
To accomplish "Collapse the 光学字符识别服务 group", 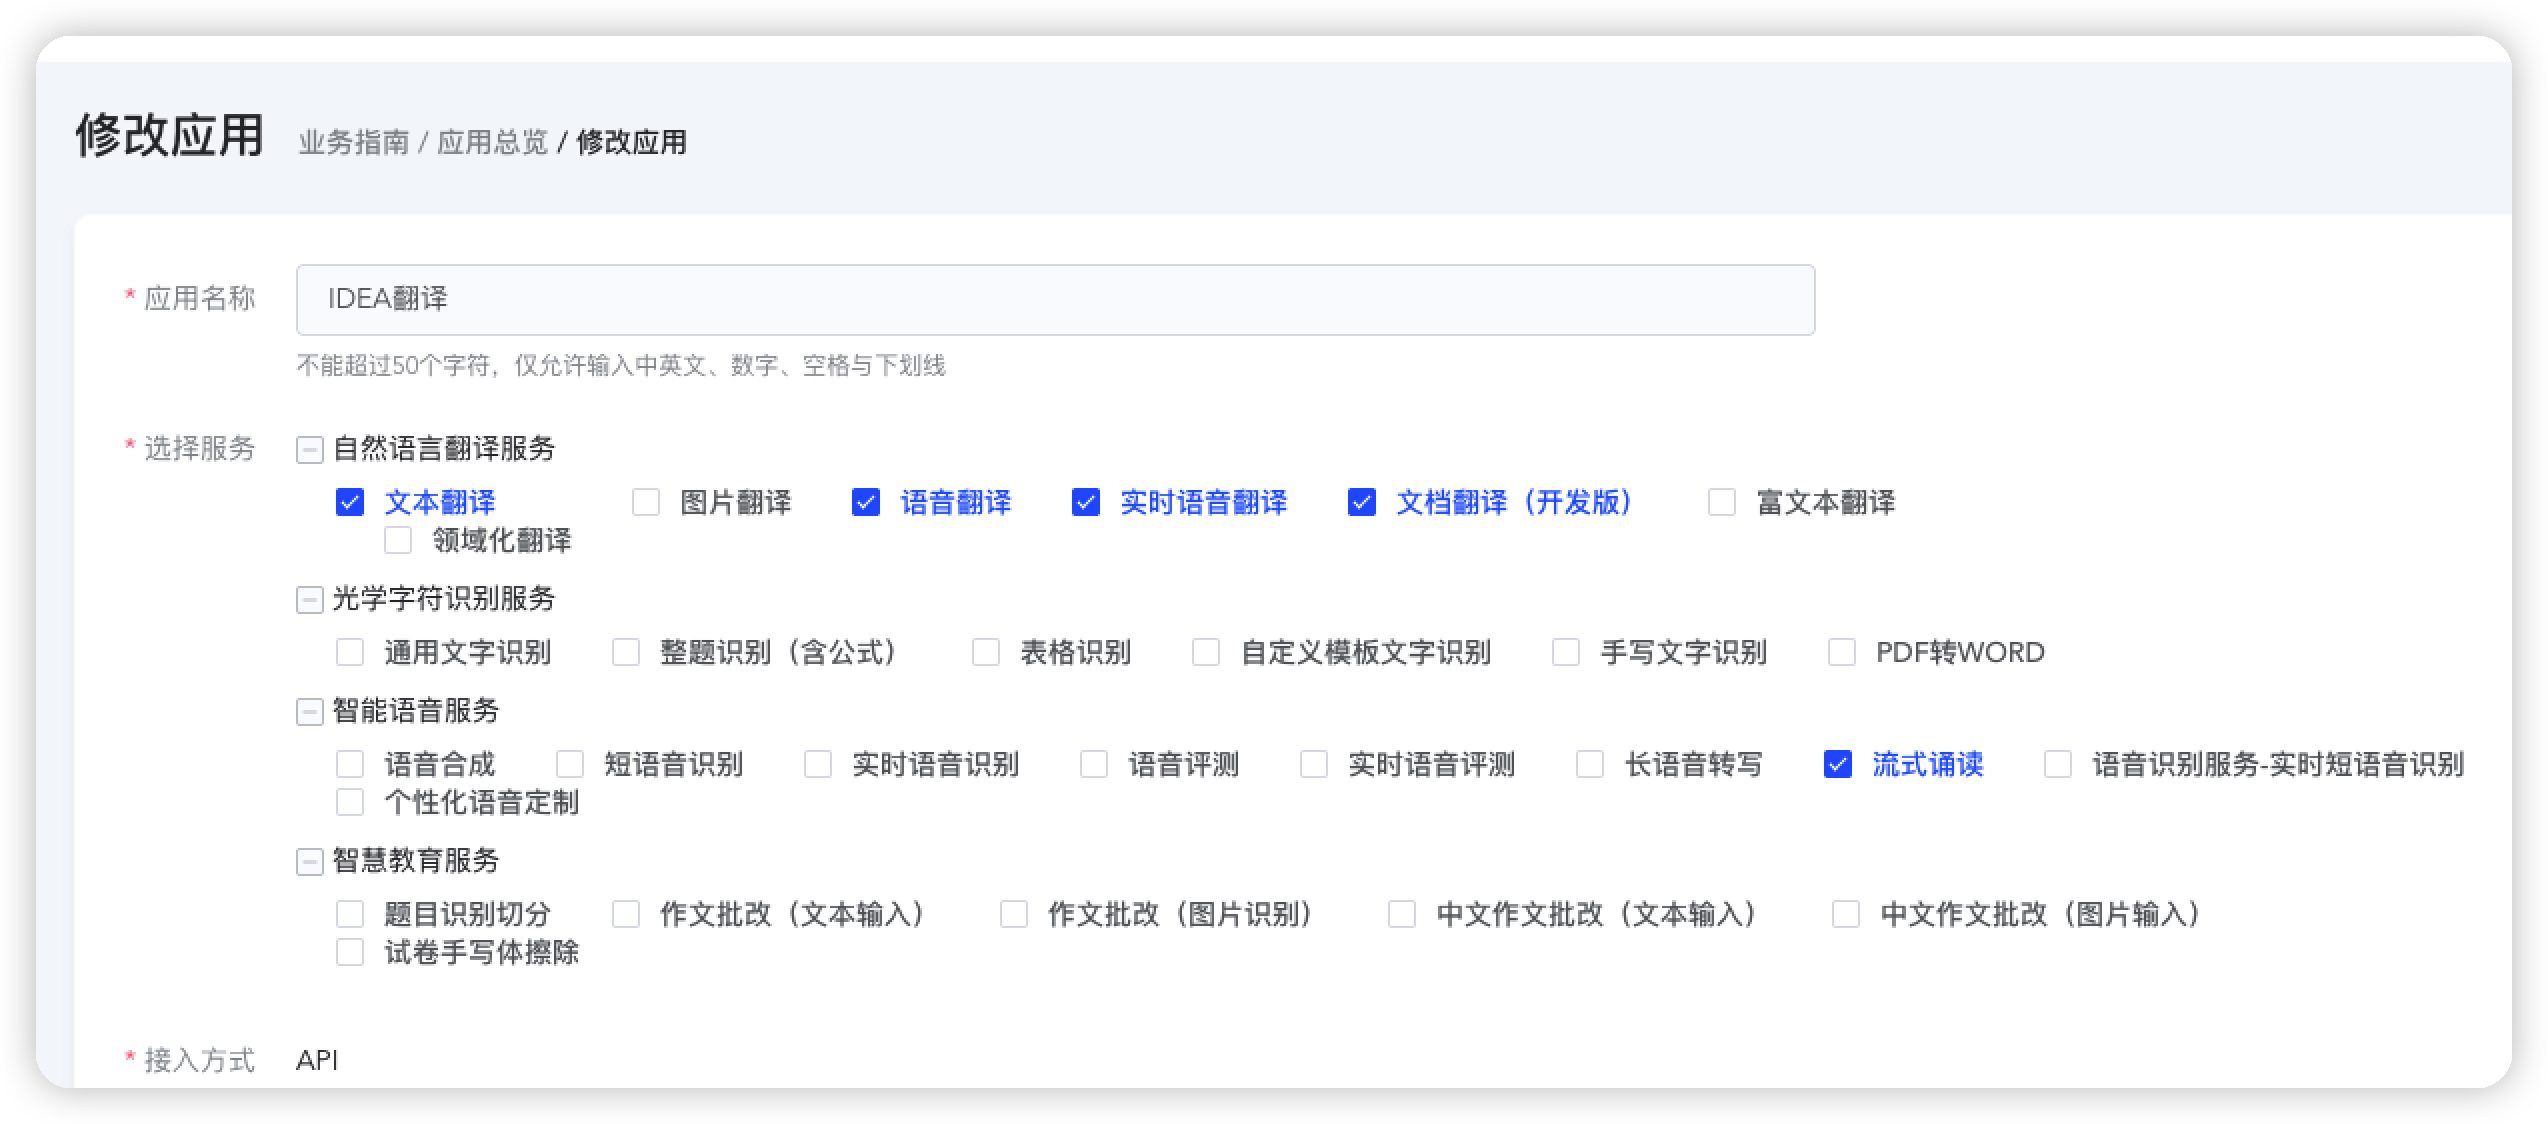I will 310,601.
